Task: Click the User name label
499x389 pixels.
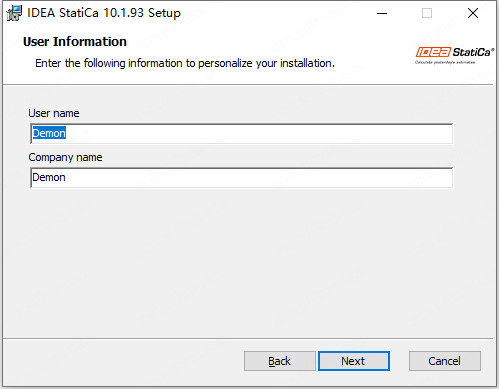Action: [x=54, y=113]
